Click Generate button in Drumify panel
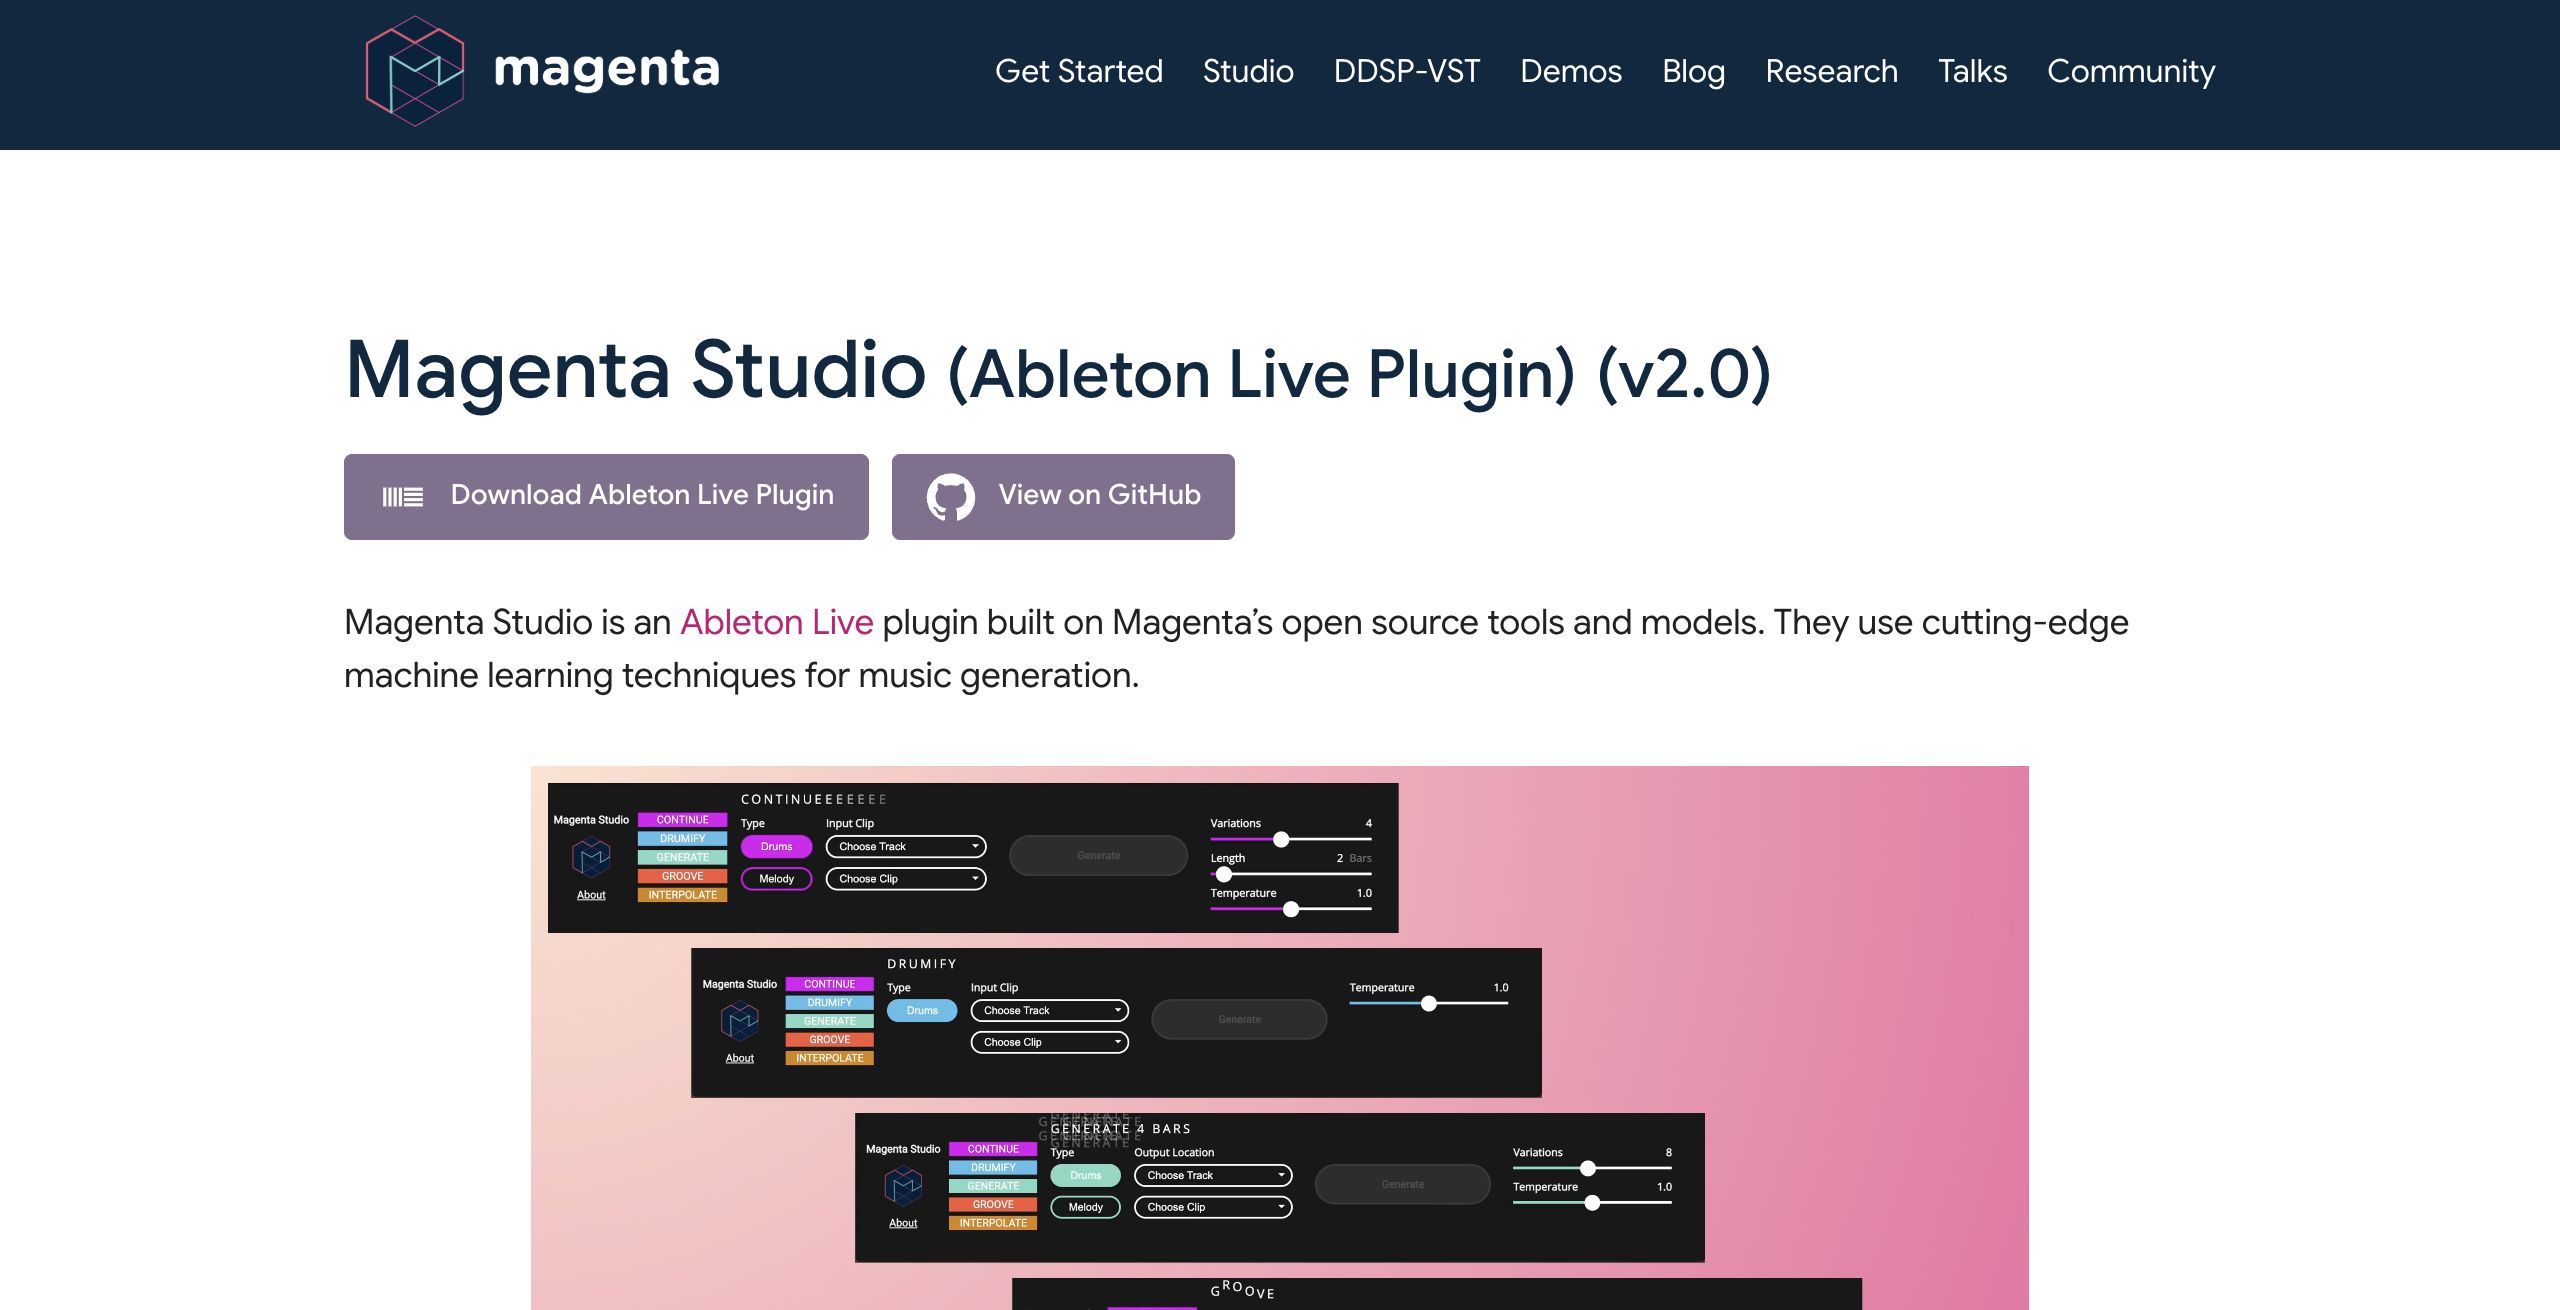Screen dimensions: 2560x1310 click(x=1239, y=1020)
